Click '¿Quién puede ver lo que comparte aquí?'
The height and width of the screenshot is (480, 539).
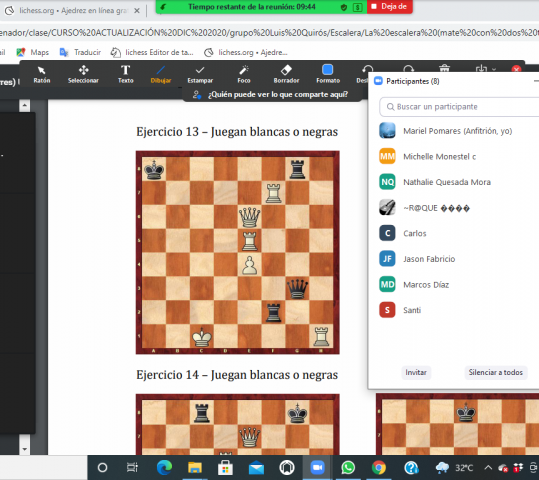click(x=278, y=95)
